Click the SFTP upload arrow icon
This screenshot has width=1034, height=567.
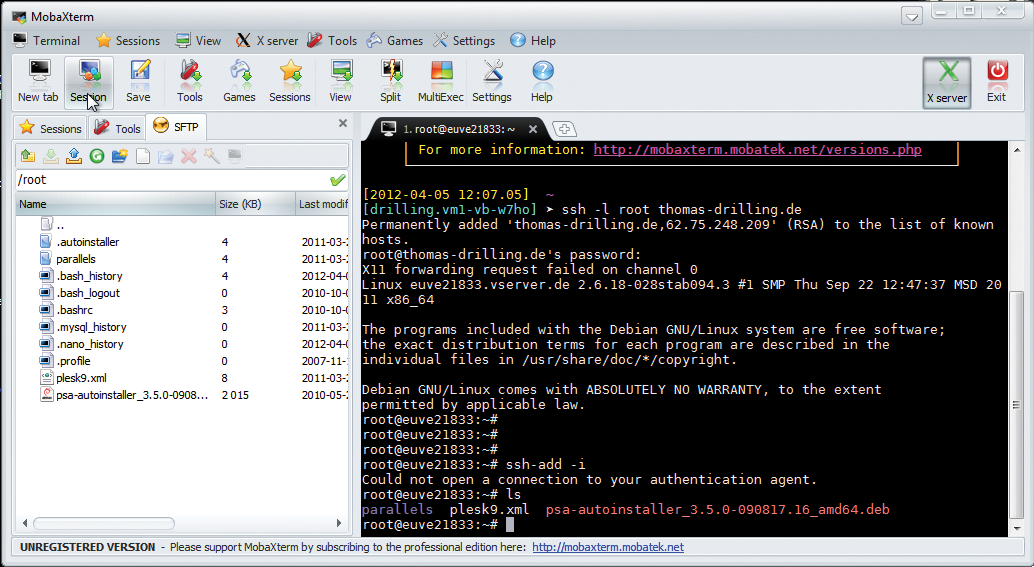(x=73, y=156)
